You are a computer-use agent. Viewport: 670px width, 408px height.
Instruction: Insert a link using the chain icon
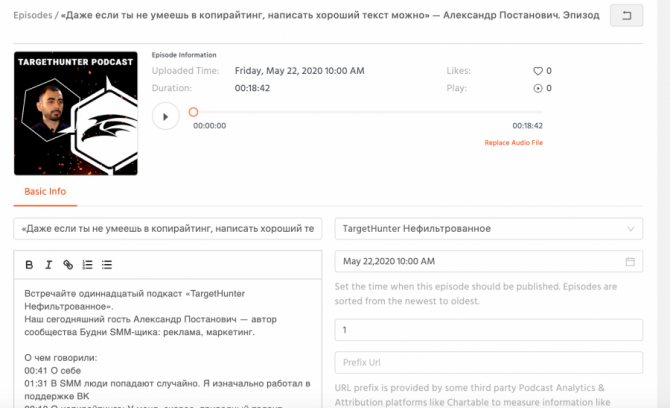coord(68,265)
